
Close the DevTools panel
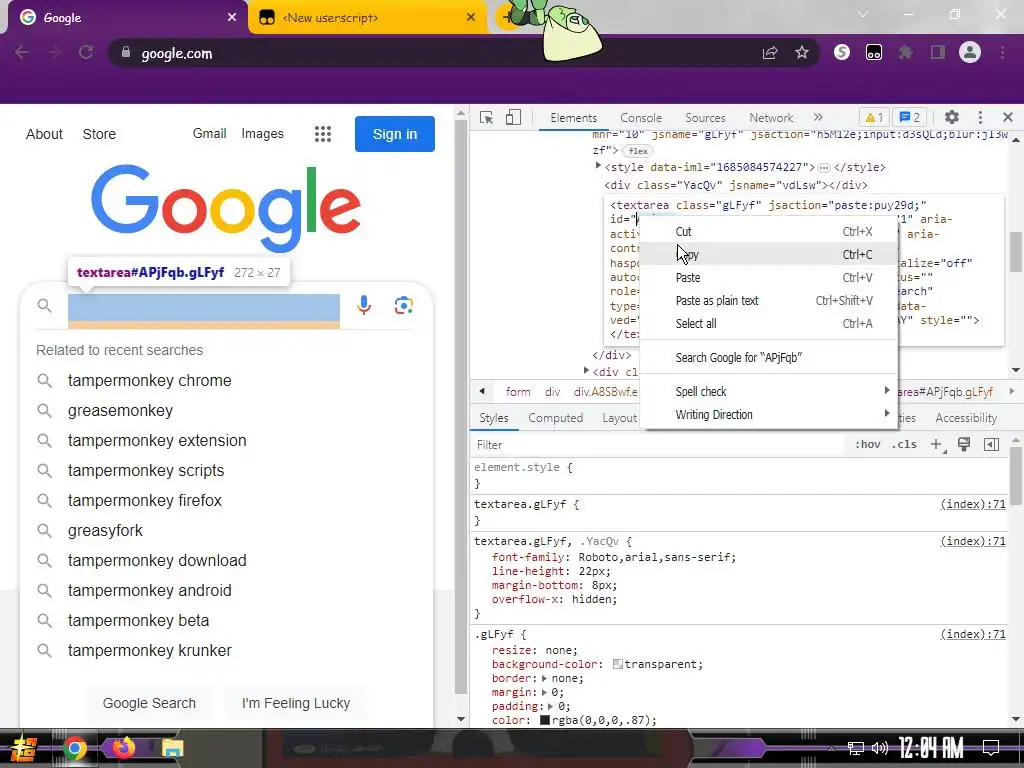(1008, 118)
